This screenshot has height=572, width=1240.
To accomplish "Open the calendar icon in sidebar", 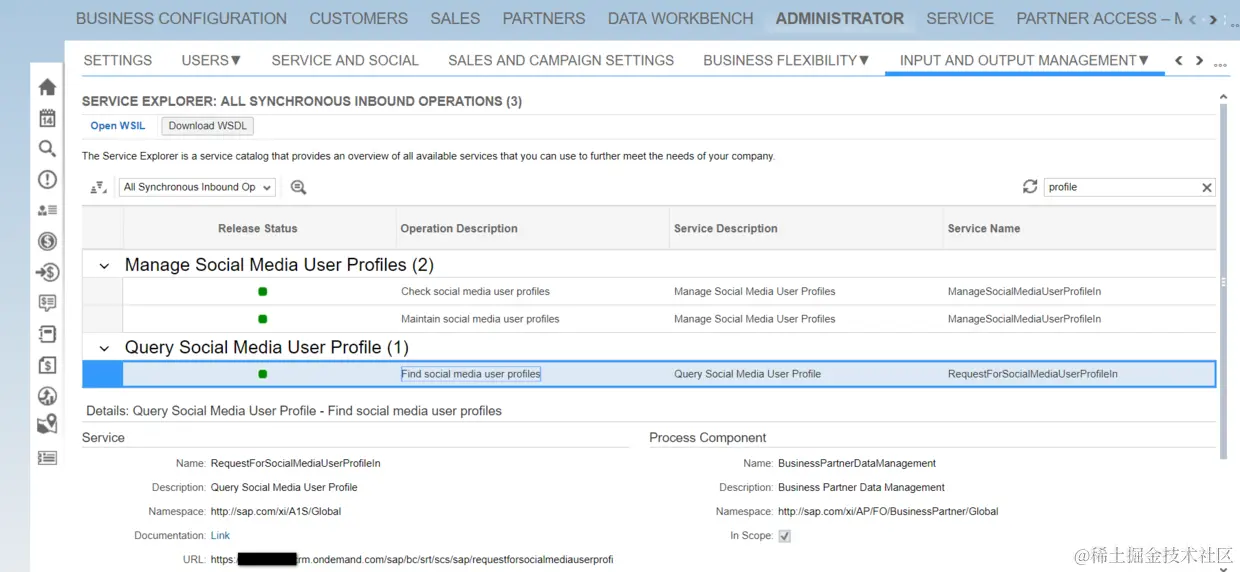I will pyautogui.click(x=47, y=118).
